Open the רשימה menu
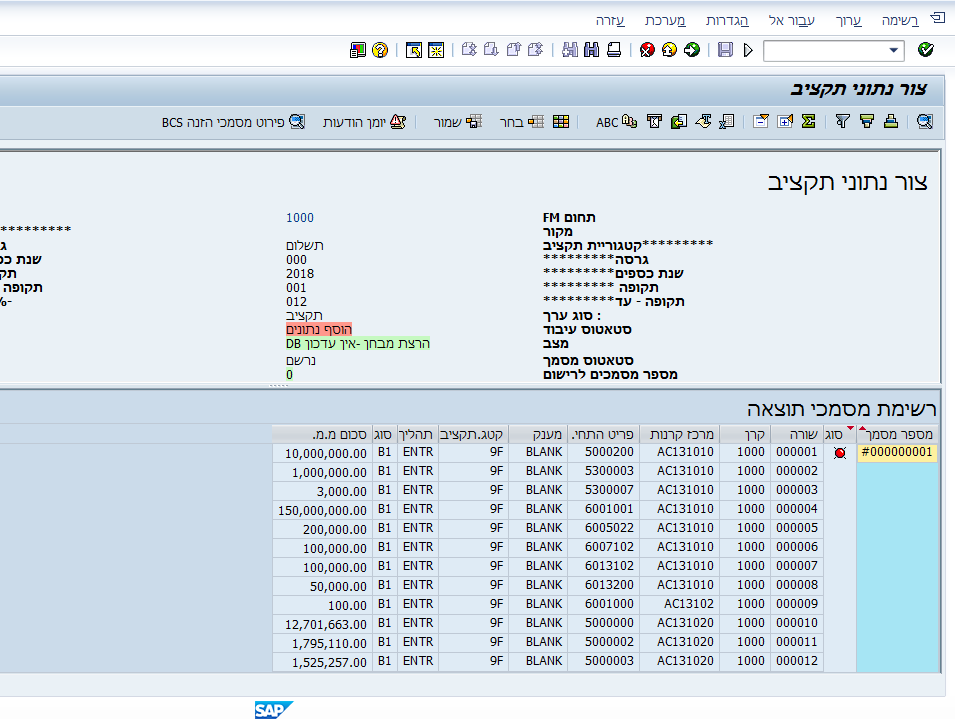Image resolution: width=955 pixels, height=719 pixels. 900,21
